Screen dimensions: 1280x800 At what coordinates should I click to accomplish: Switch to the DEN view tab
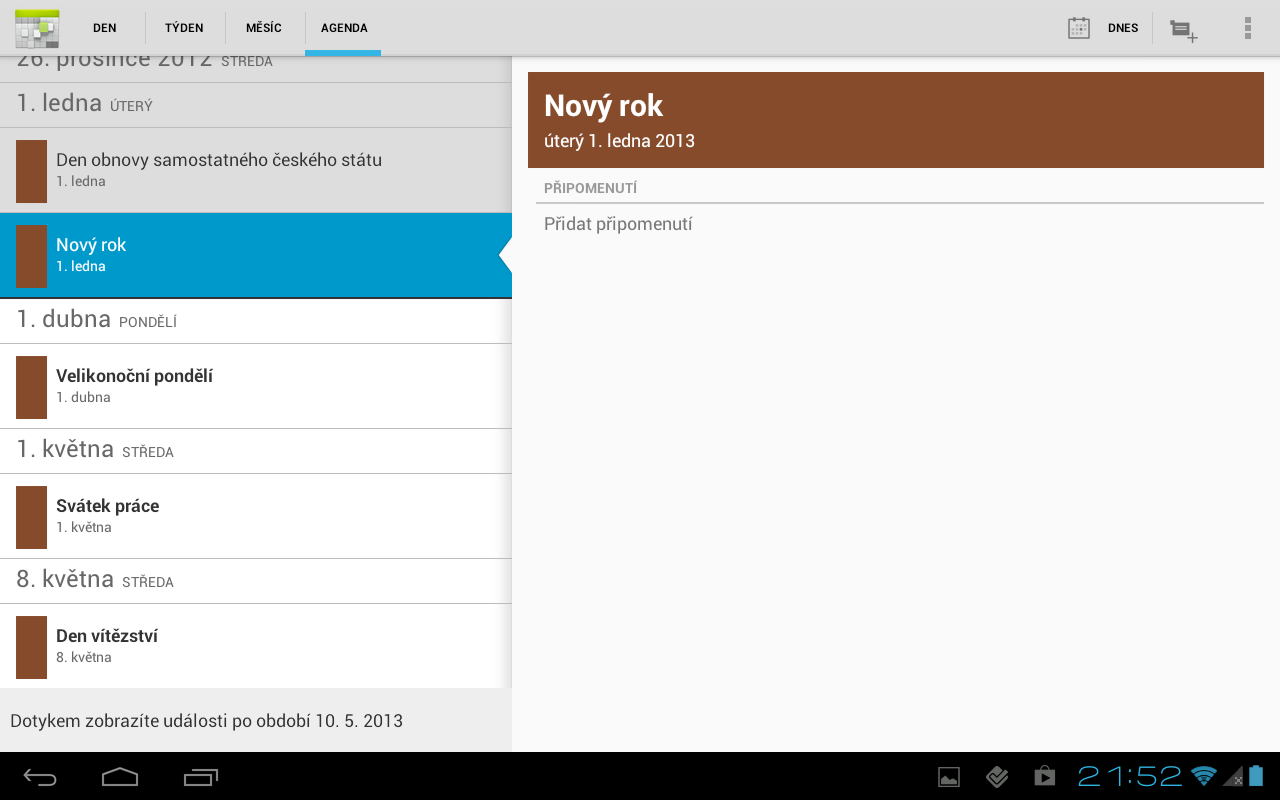tap(105, 28)
